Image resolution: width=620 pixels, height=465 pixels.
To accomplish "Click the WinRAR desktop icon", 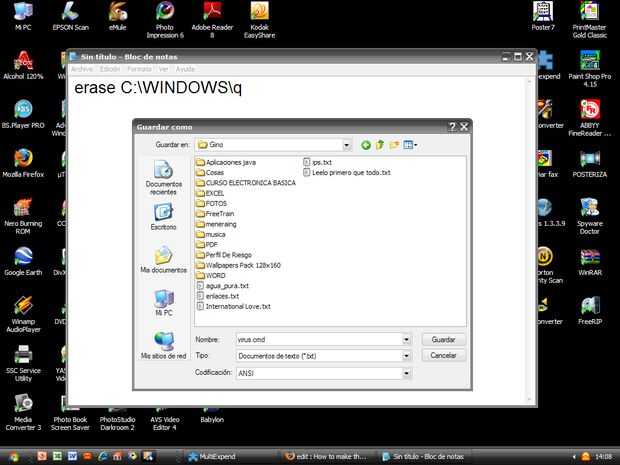I will [x=590, y=261].
